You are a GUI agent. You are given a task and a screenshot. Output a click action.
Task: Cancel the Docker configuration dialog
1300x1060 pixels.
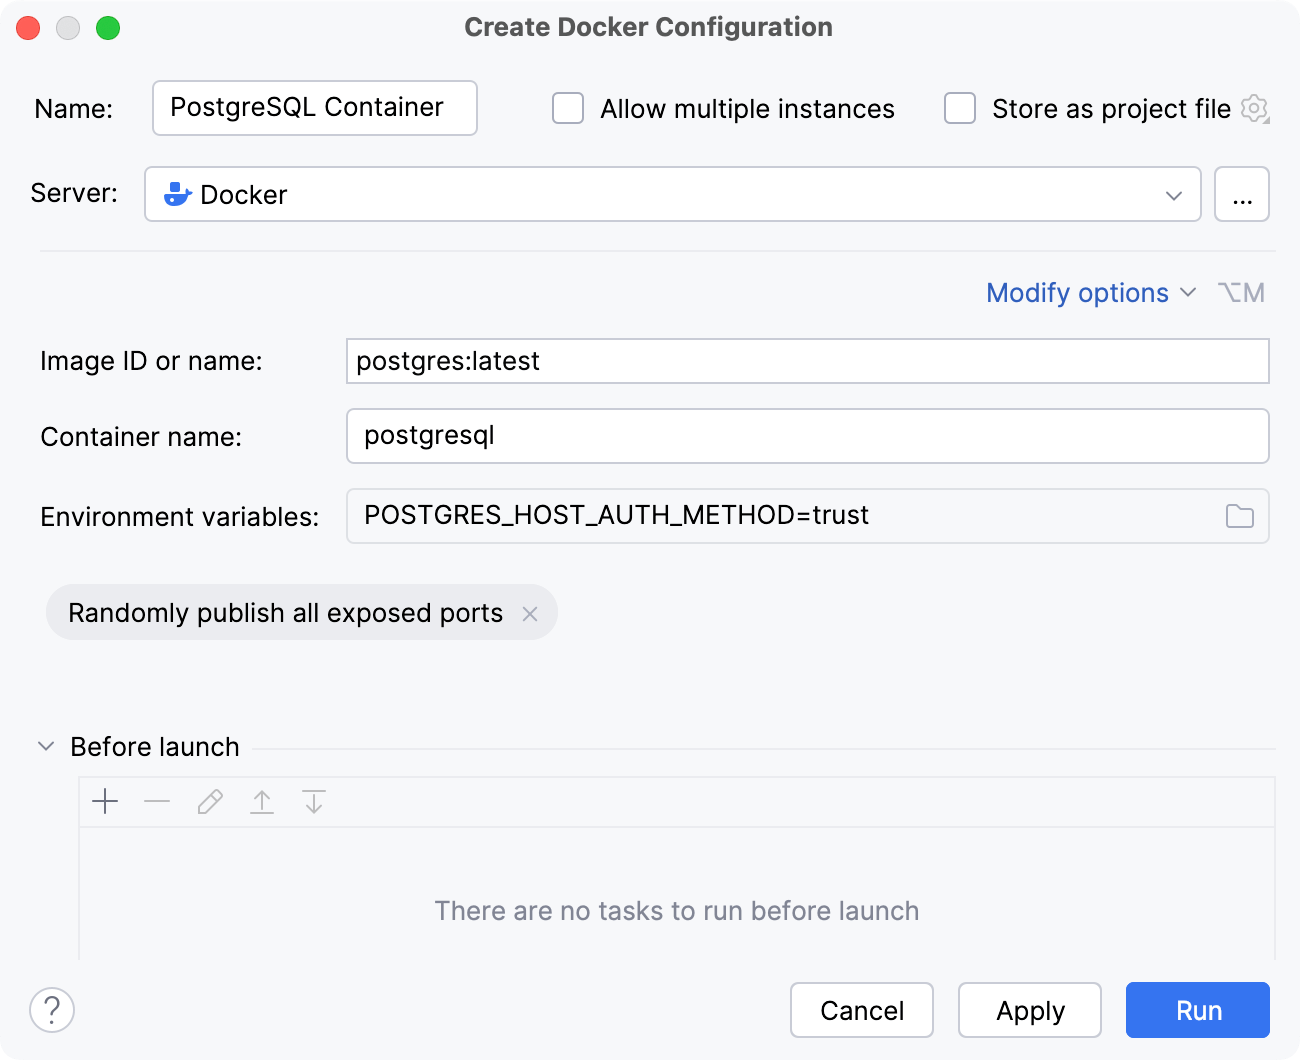(861, 1010)
